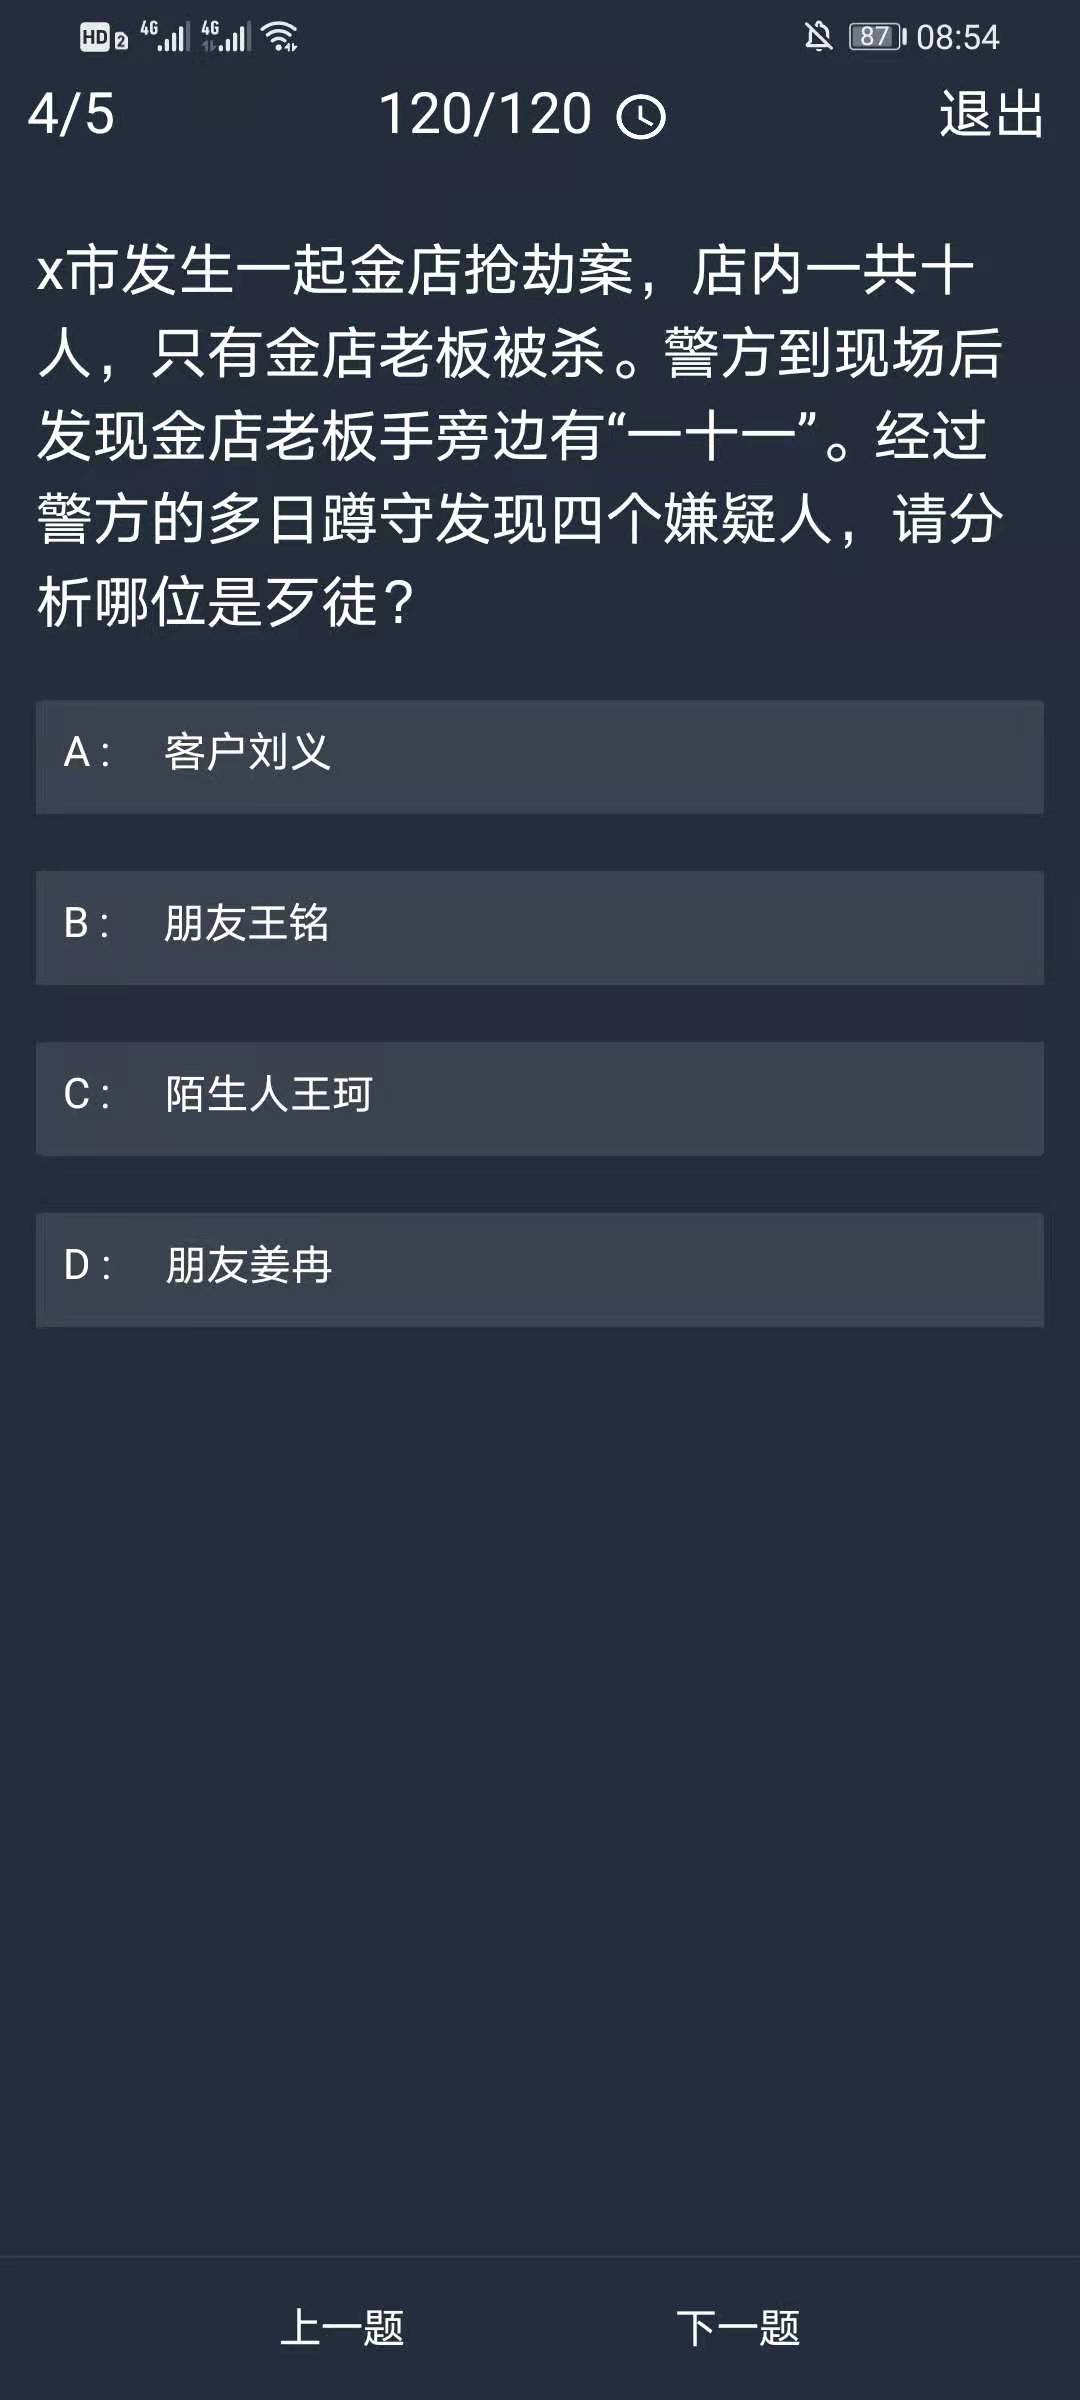Tap the Wi-Fi status icon

tap(280, 37)
